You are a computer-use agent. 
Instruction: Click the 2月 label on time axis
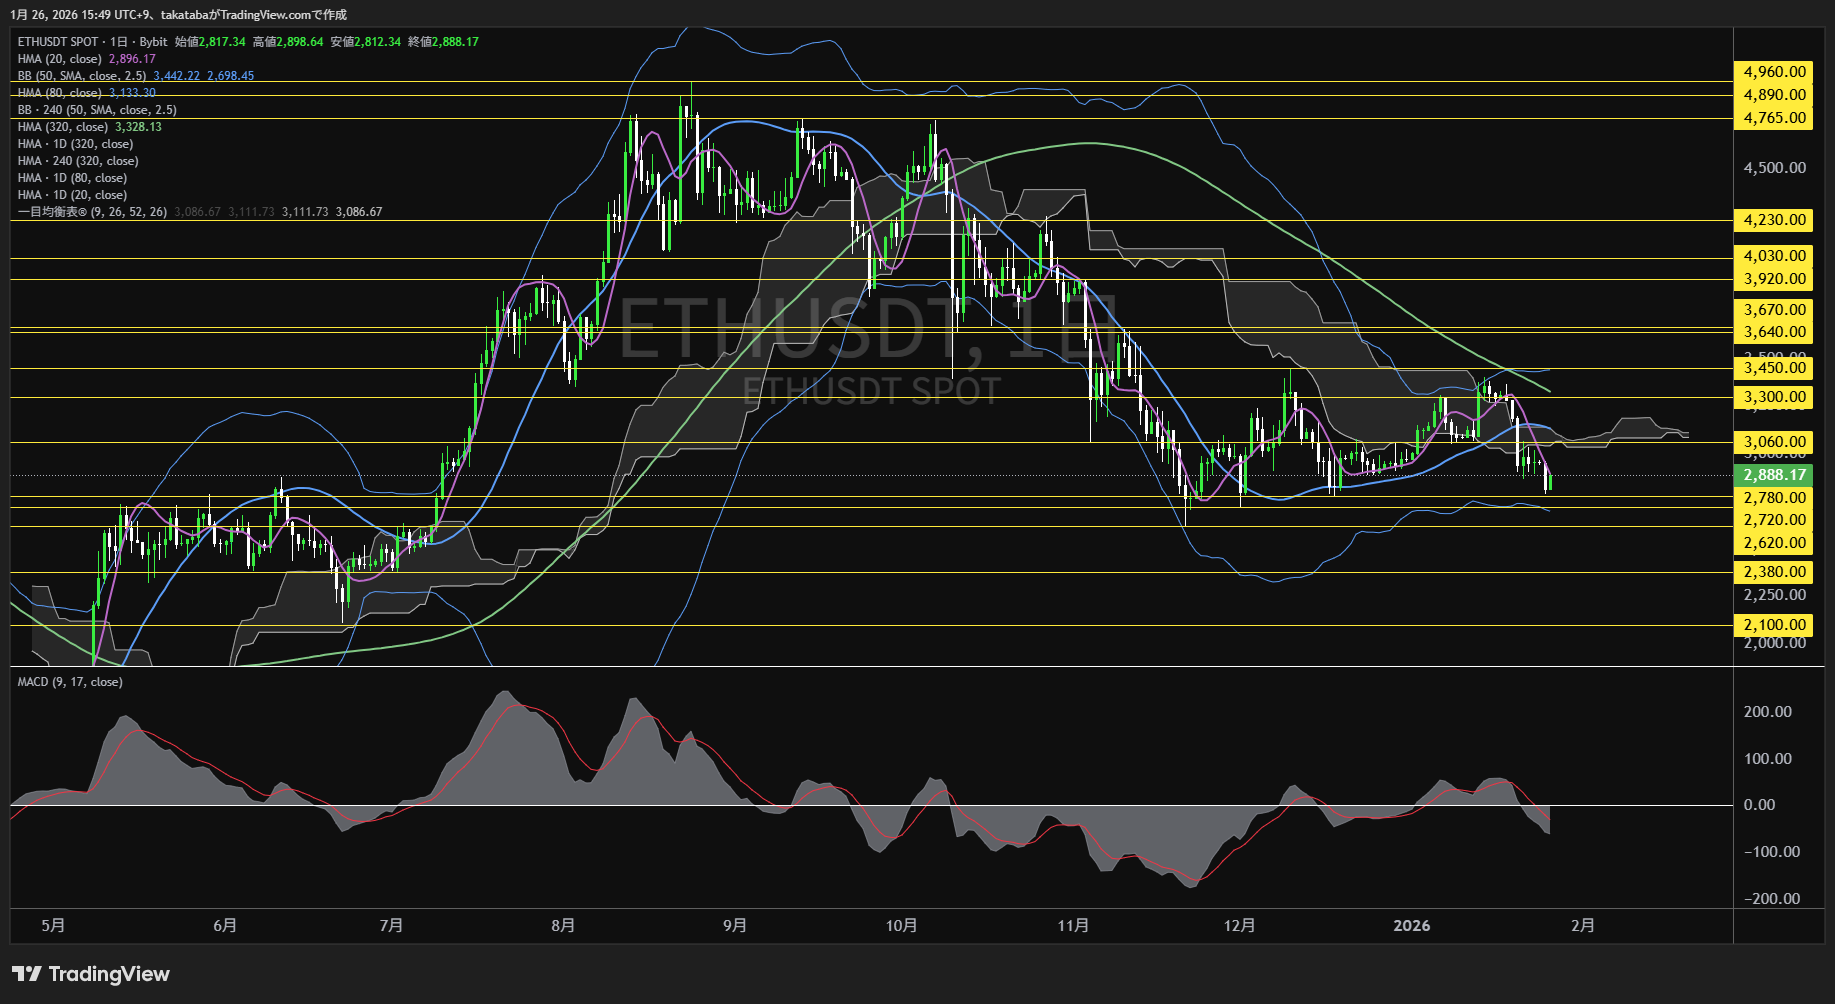coord(1583,926)
